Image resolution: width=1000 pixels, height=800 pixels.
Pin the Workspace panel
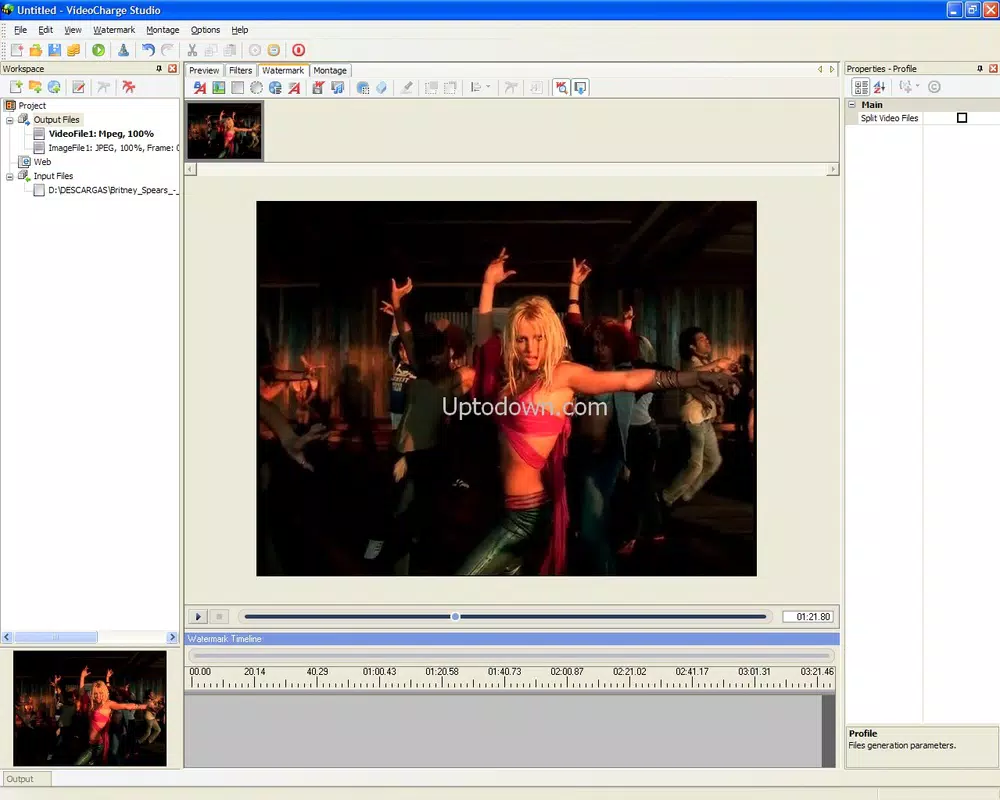pyautogui.click(x=159, y=68)
